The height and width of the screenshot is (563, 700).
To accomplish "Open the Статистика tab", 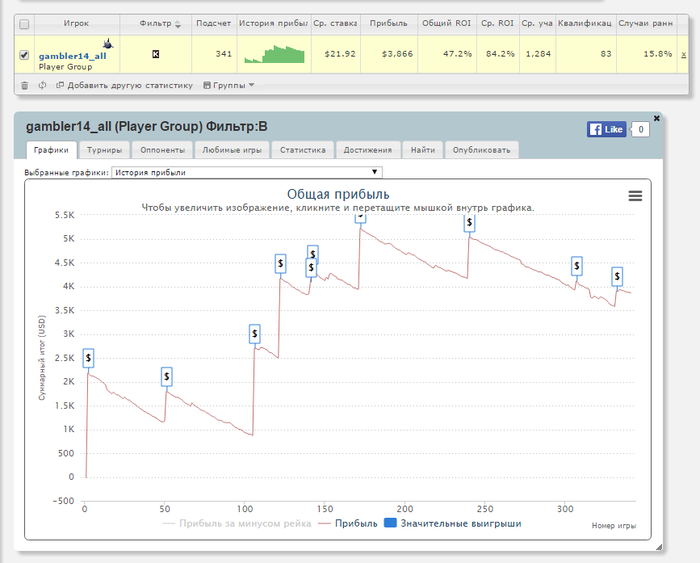I will tap(303, 150).
